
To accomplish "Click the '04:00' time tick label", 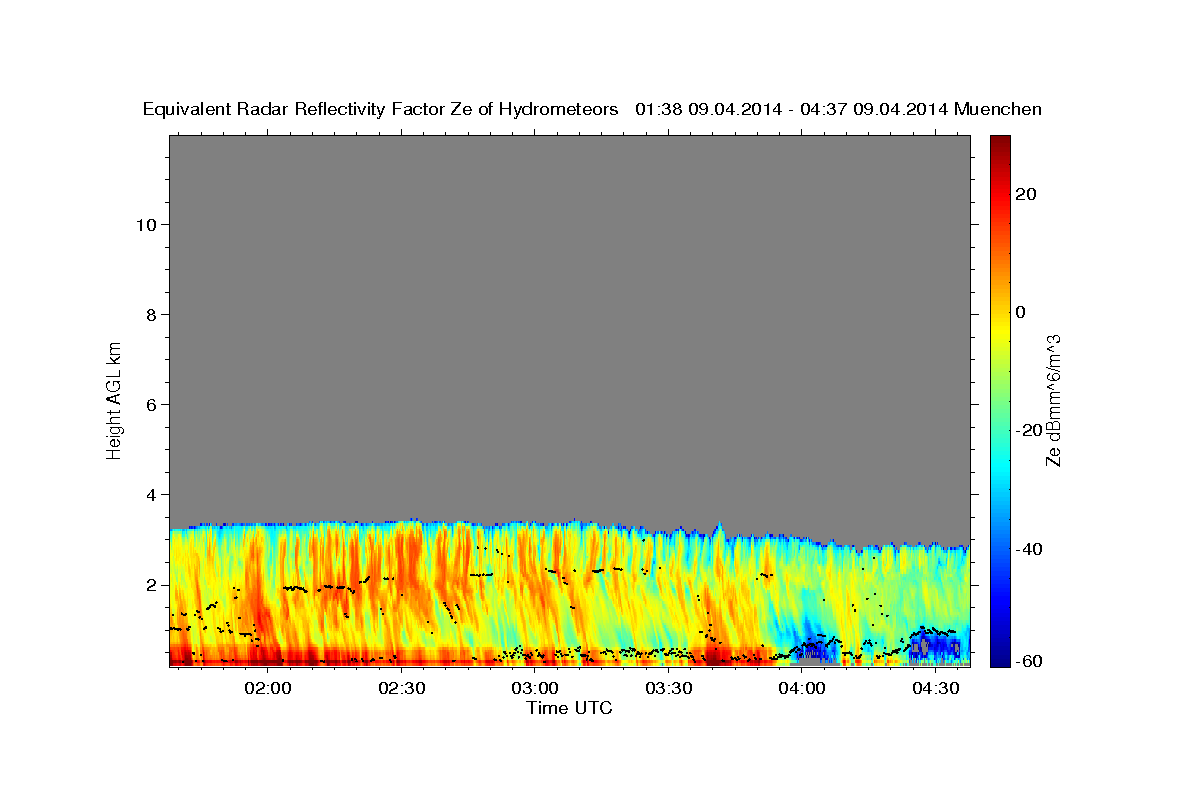I will click(802, 688).
